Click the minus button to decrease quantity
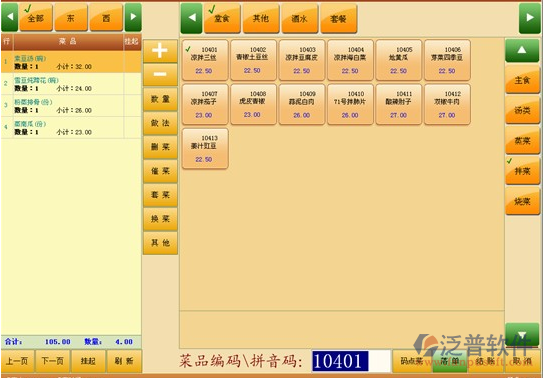 [160, 74]
